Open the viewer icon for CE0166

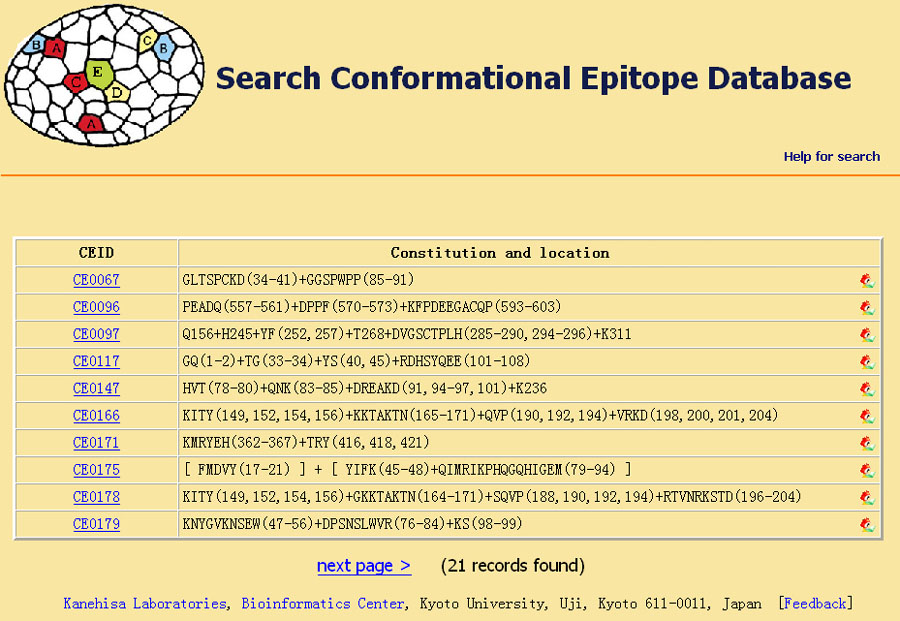pyautogui.click(x=867, y=416)
